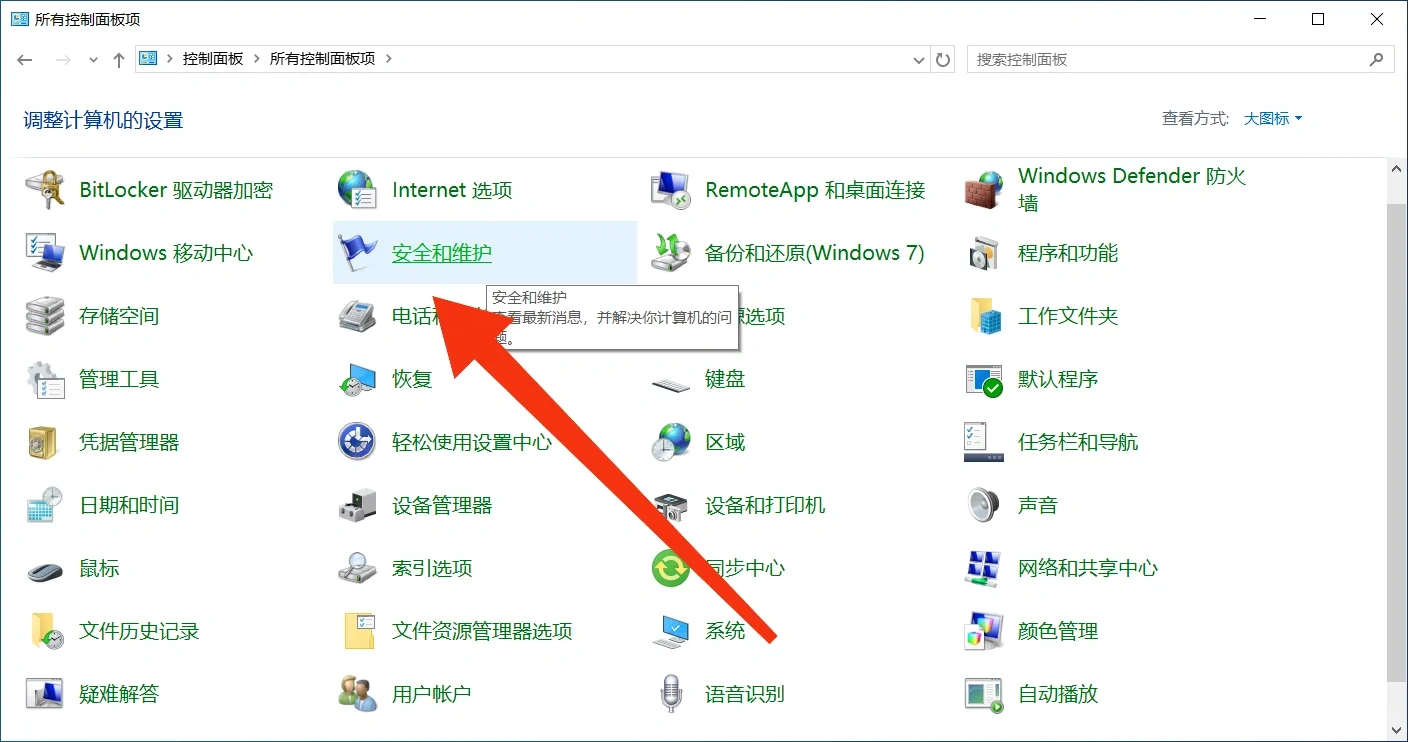1408x742 pixels.
Task: Click the 控制面板 breadcrumb
Action: pos(213,59)
